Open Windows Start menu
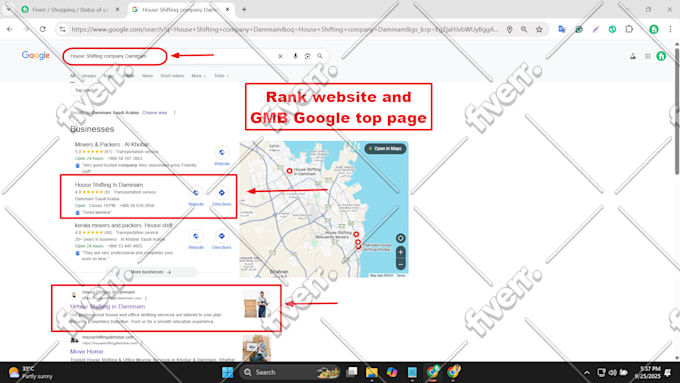 click(227, 372)
